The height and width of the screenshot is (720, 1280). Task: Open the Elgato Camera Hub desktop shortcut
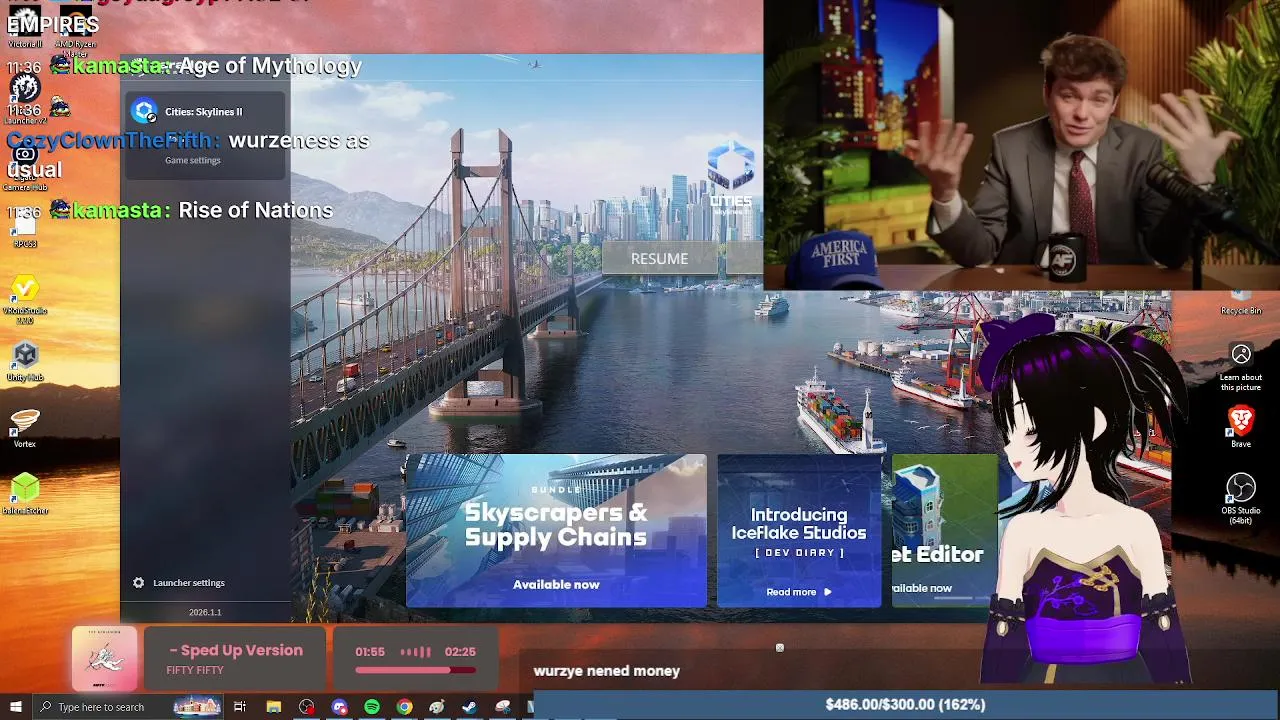pos(25,167)
